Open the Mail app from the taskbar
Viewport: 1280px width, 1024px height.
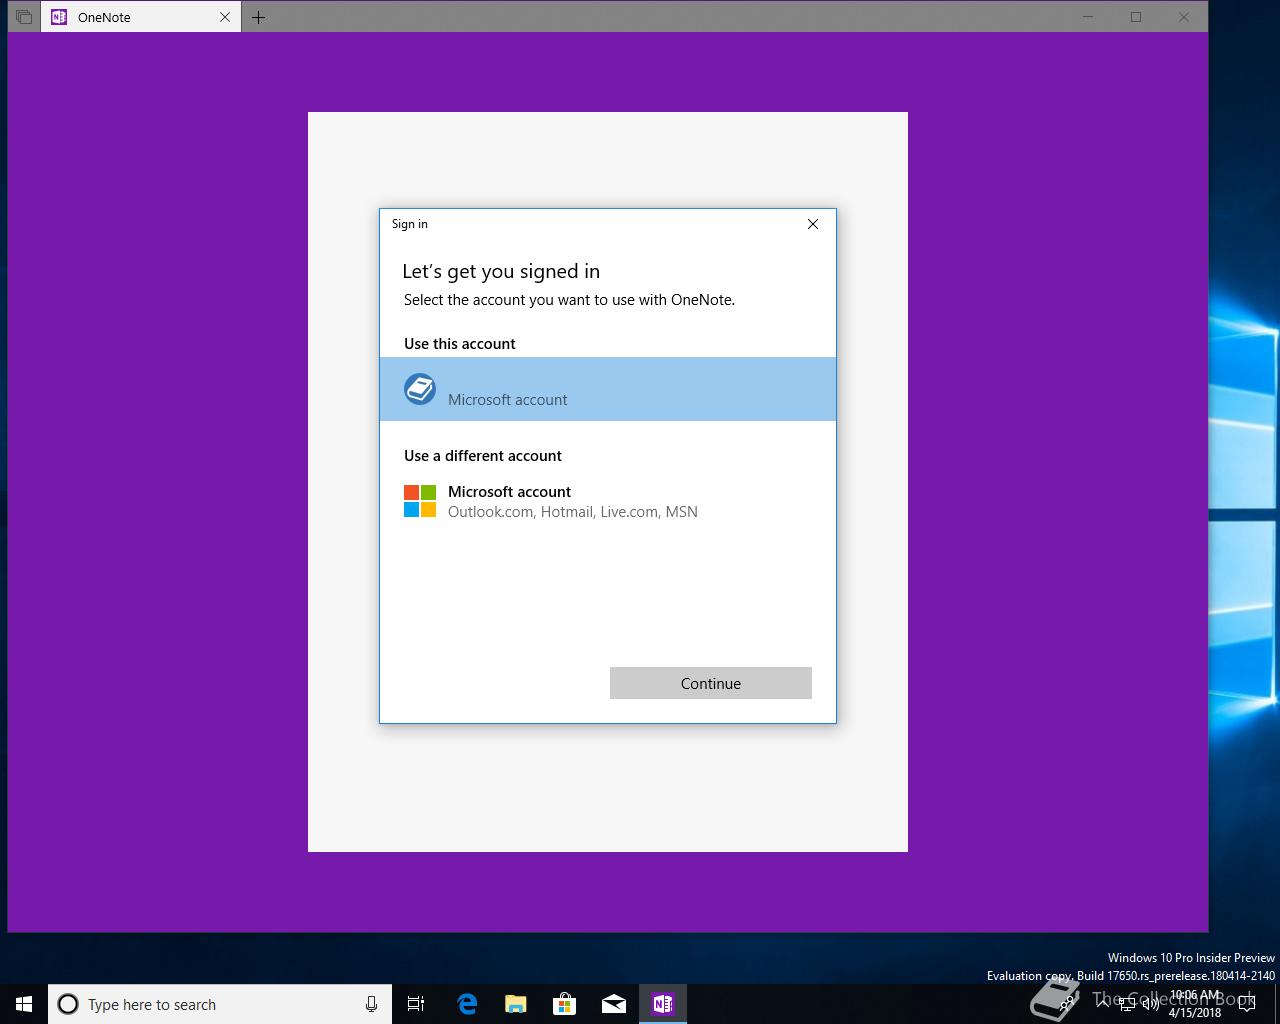(614, 1004)
